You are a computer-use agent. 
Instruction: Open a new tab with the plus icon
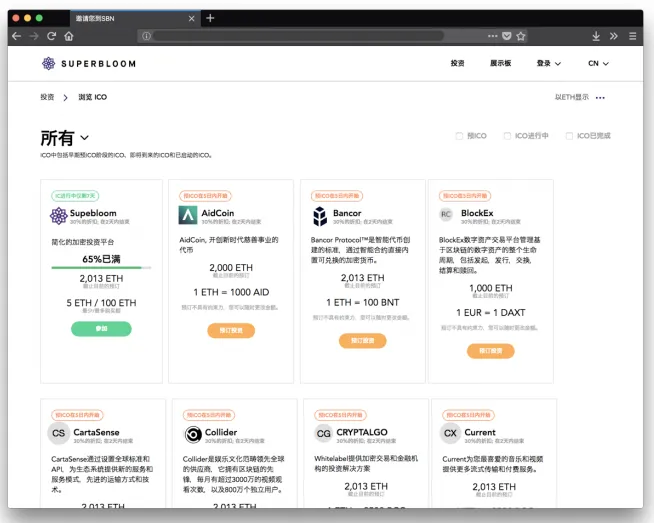(210, 18)
